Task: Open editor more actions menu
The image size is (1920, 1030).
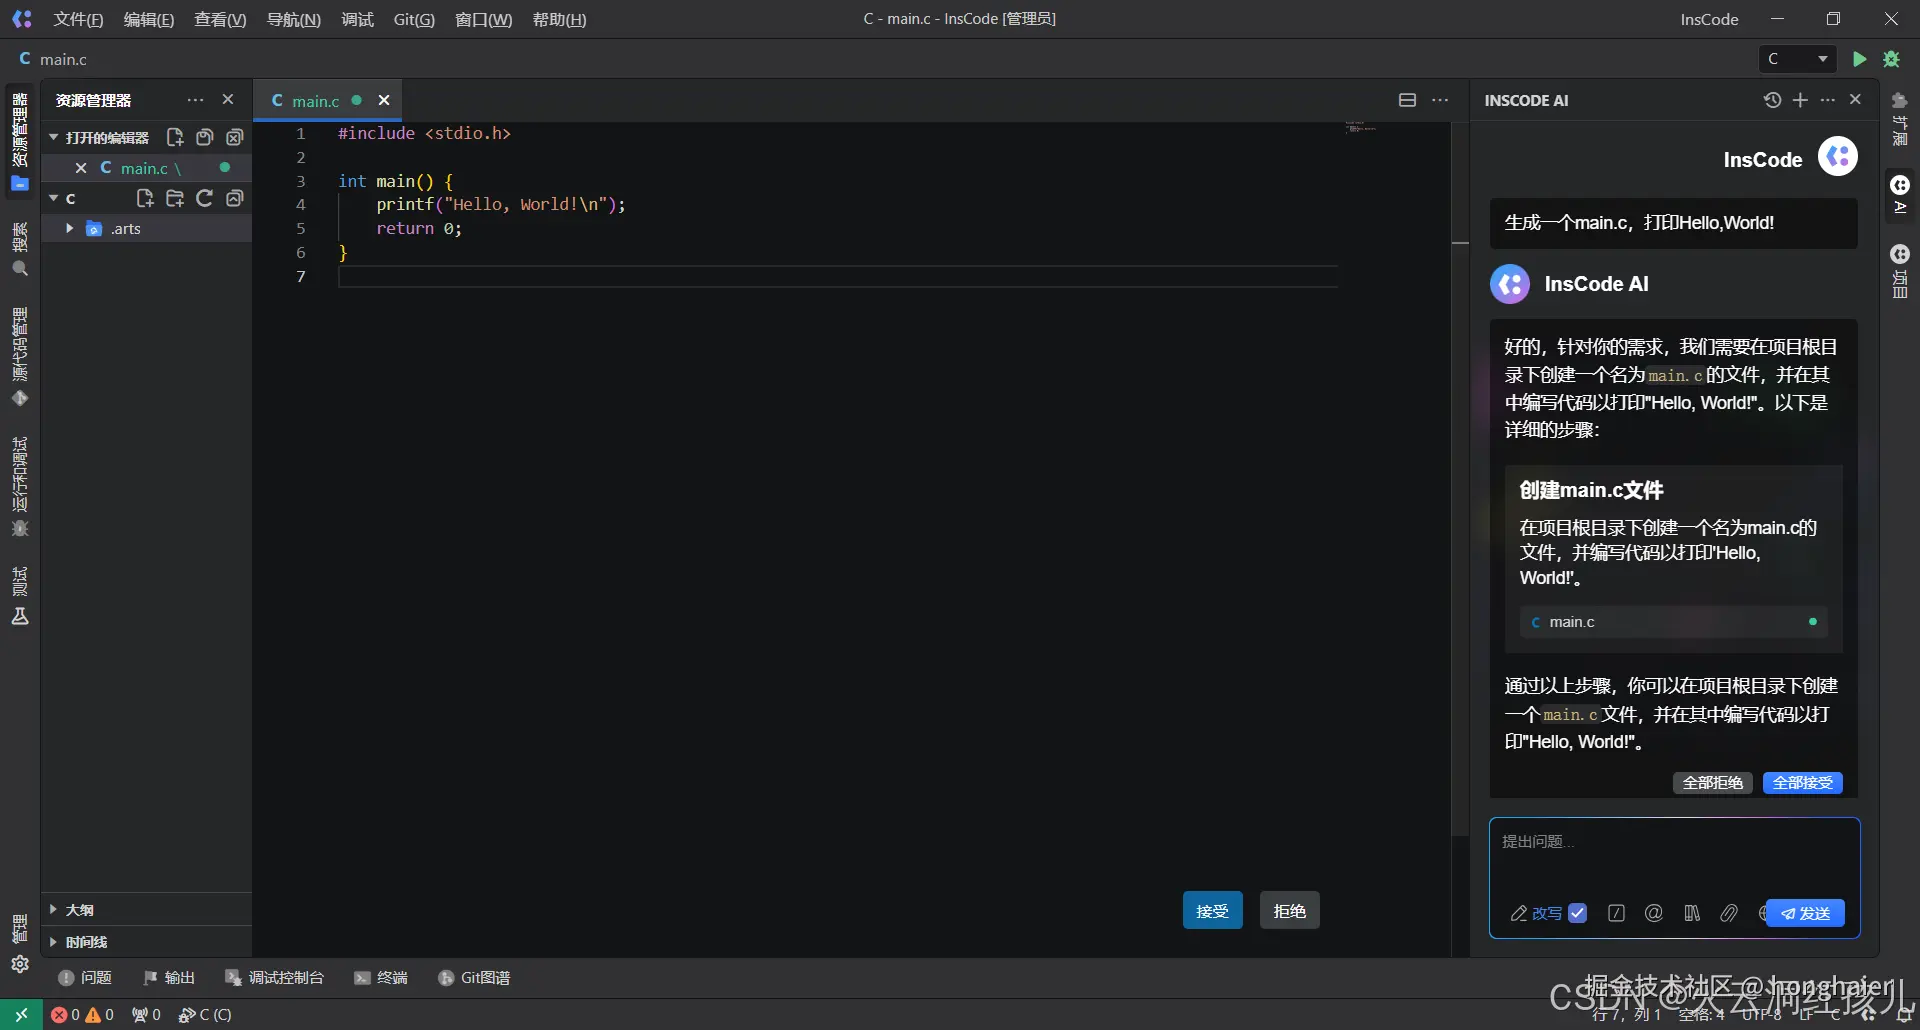Action: pyautogui.click(x=1440, y=100)
